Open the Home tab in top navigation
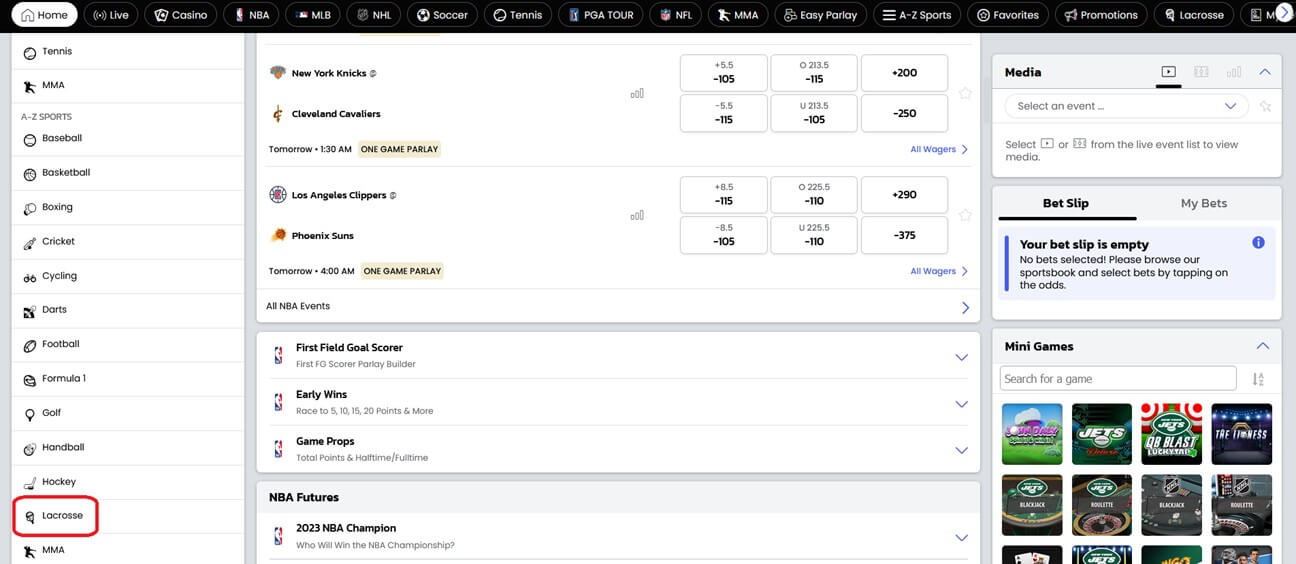 (x=45, y=15)
